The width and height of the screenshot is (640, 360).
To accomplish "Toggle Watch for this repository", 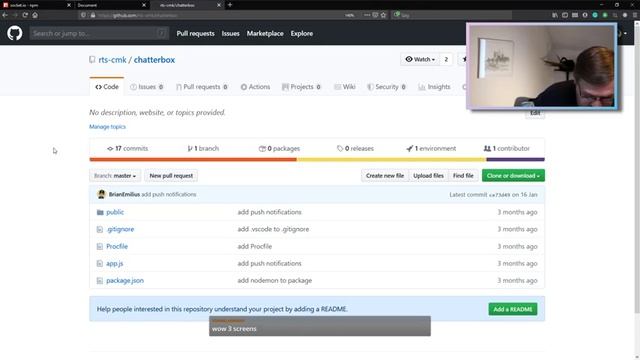I will 420,59.
